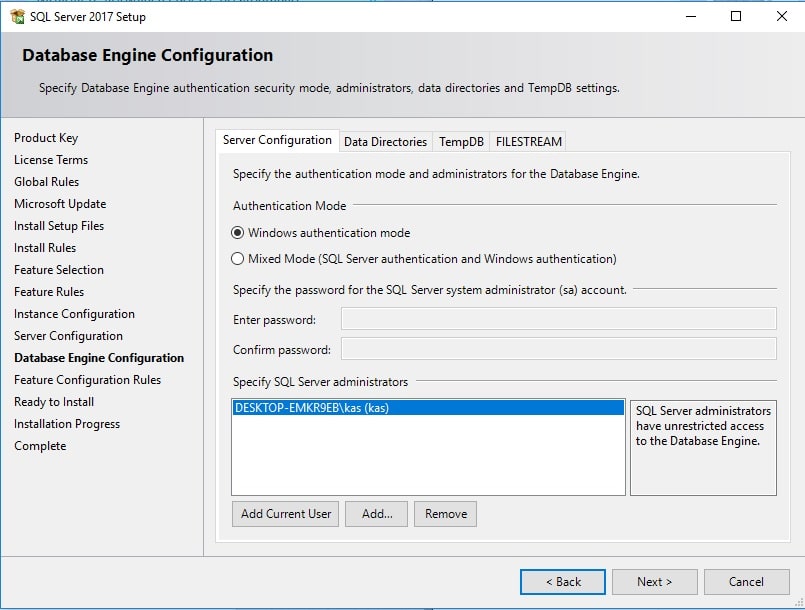Viewport: 805px width, 610px height.
Task: Click Remove to delete selected administrator
Action: click(445, 514)
